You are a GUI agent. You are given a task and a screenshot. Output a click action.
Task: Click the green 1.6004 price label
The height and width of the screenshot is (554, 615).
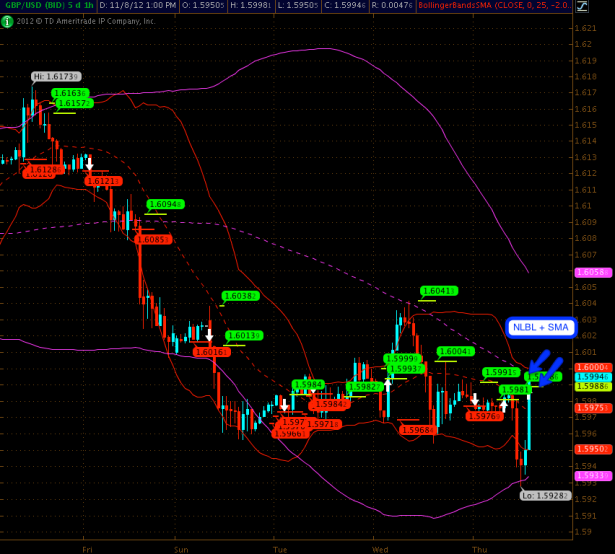click(454, 351)
